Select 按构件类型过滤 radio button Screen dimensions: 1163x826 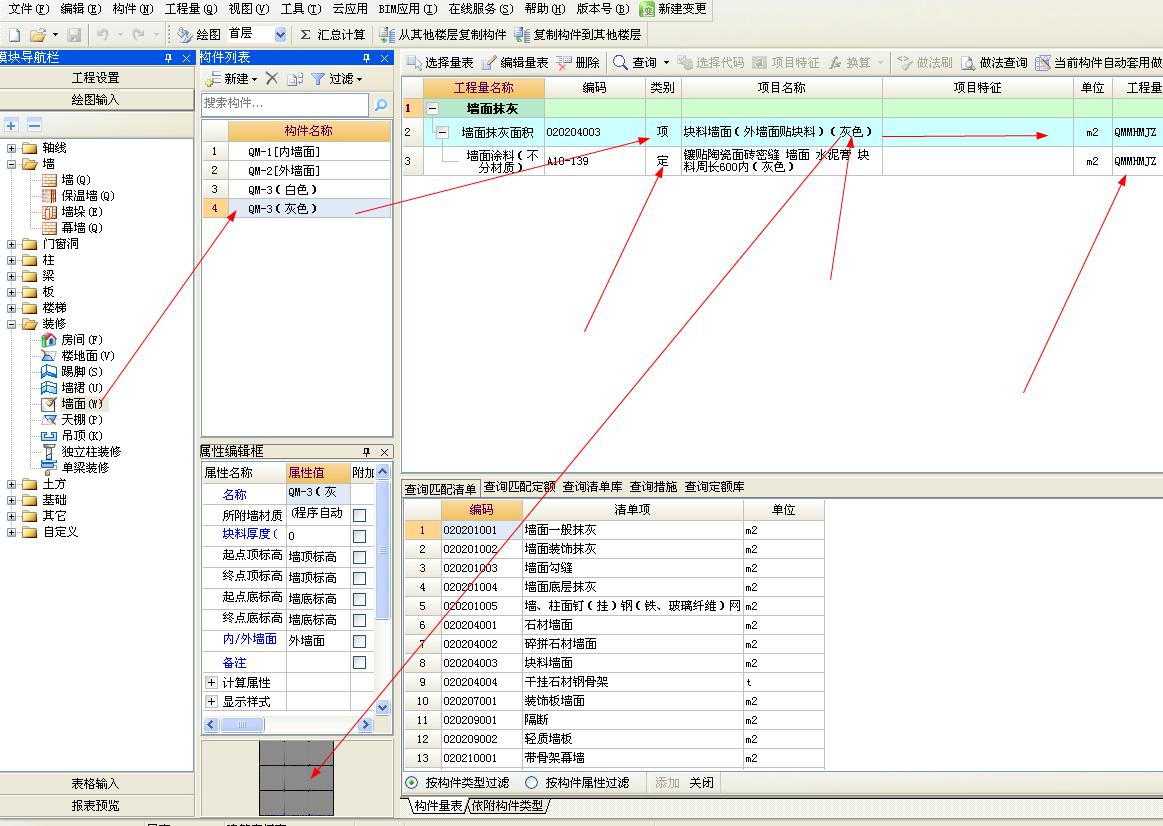coord(412,782)
